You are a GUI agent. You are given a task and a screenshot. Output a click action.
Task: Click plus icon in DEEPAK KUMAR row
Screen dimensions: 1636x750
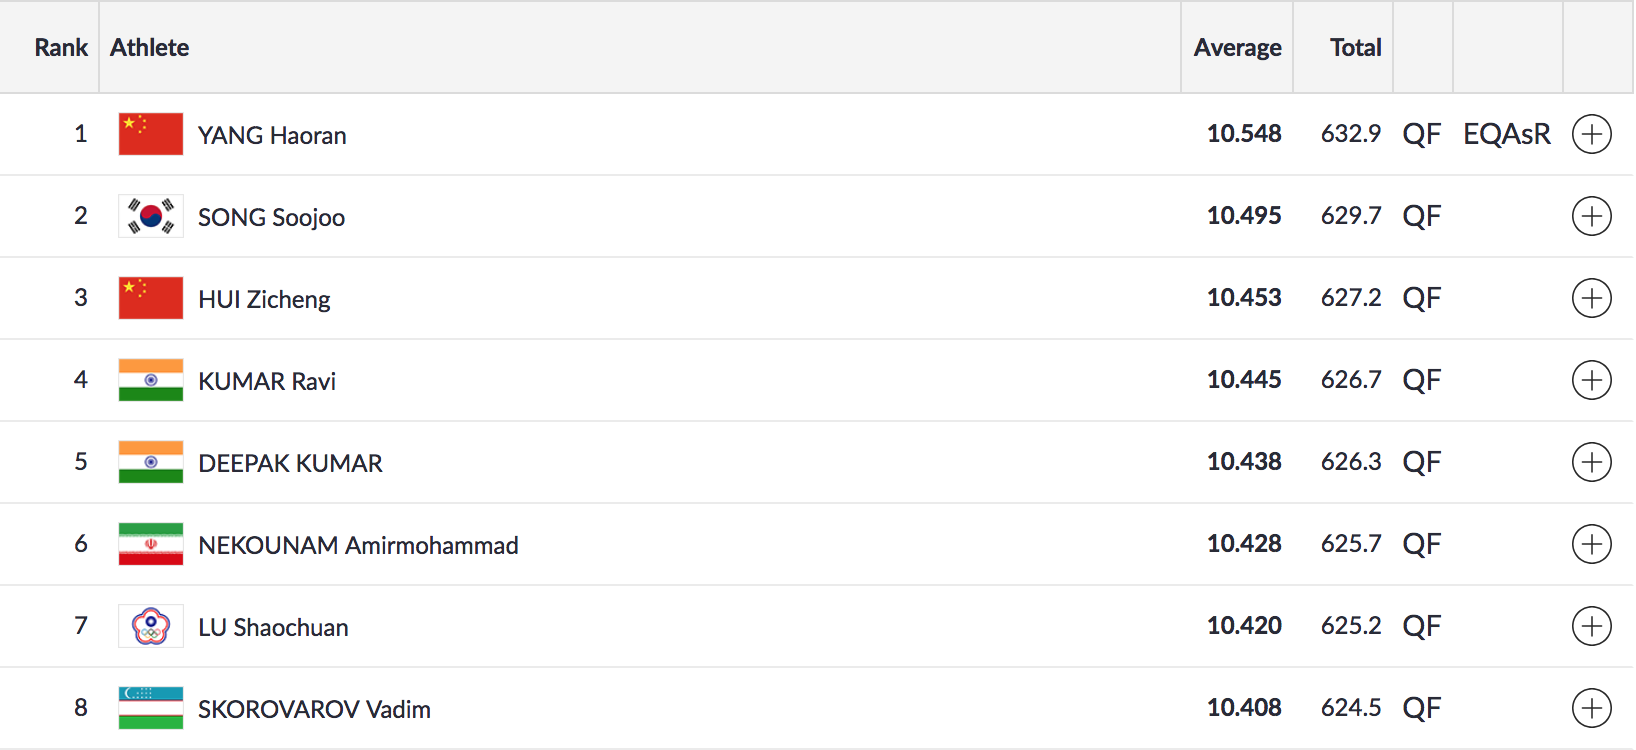click(x=1591, y=462)
